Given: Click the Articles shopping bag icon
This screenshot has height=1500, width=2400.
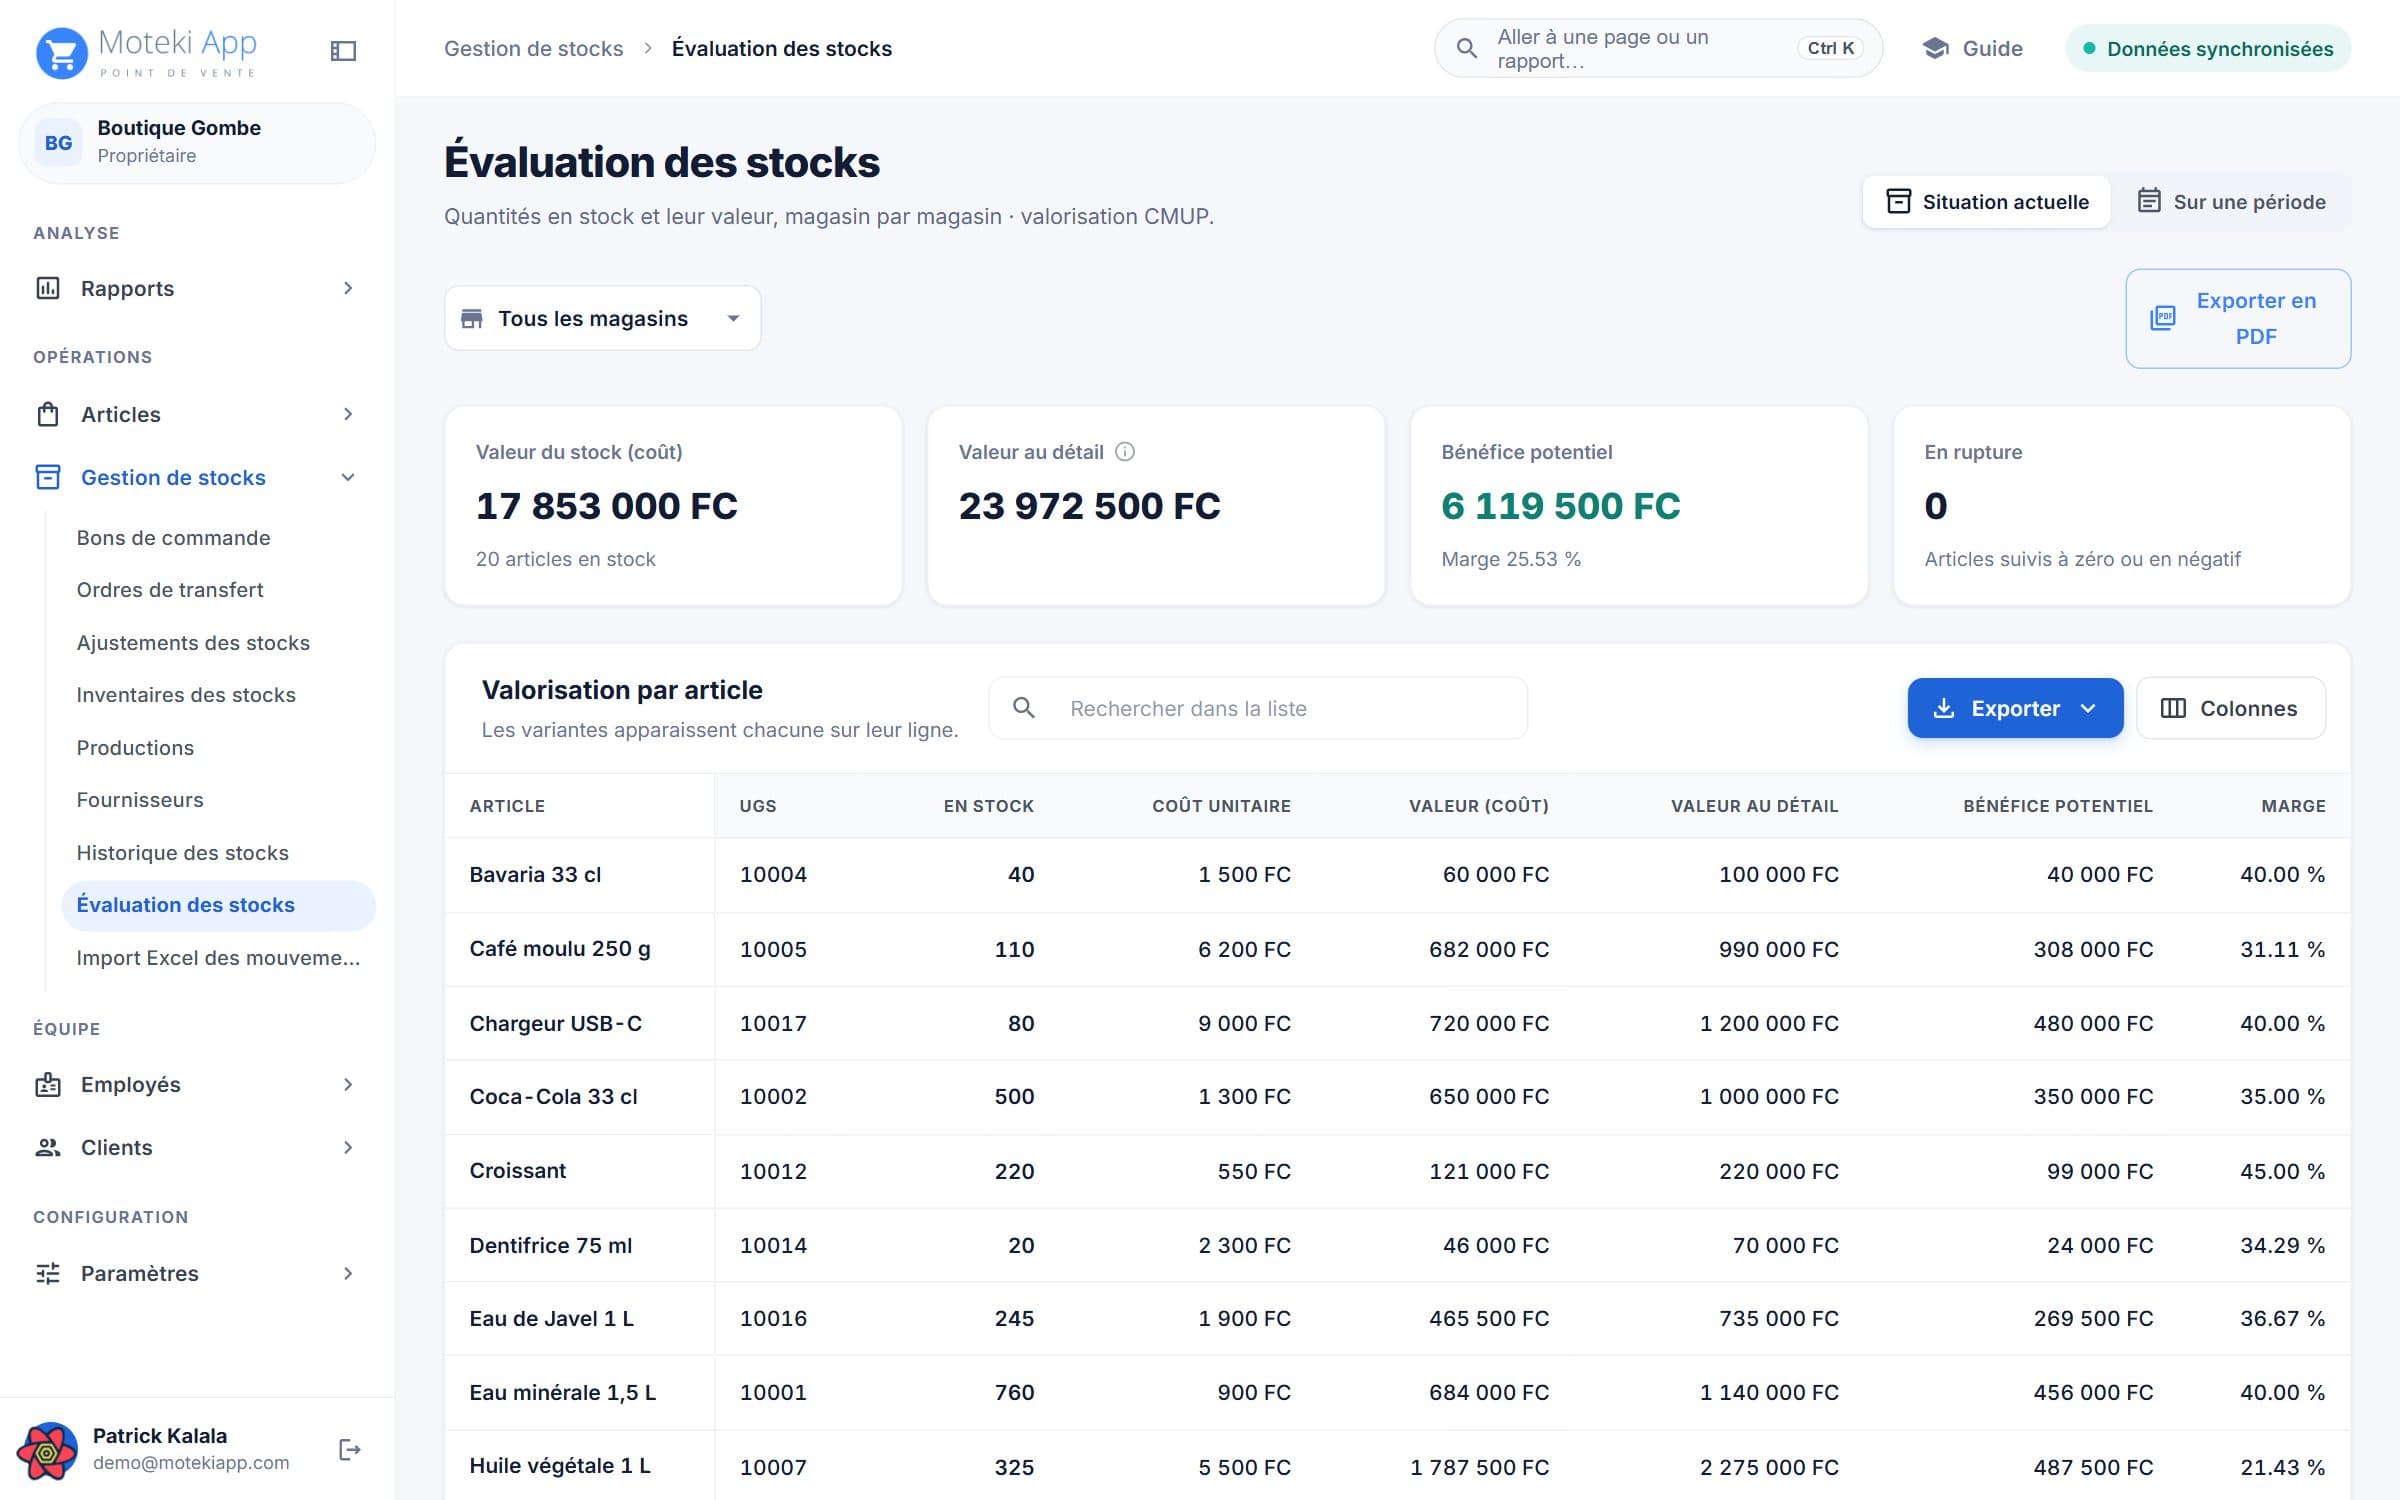Looking at the screenshot, I should [48, 414].
